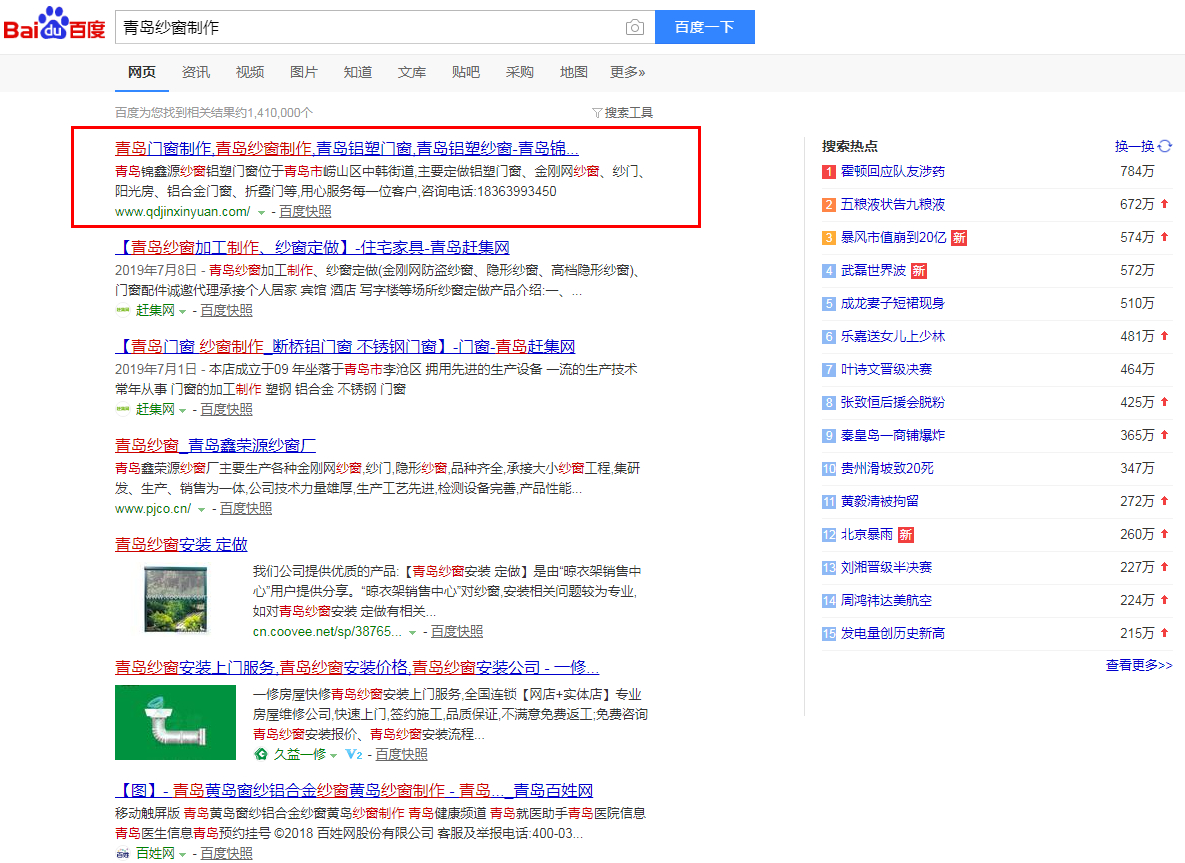This screenshot has width=1185, height=863.
Task: Switch to the 贴吧 tab
Action: (466, 72)
